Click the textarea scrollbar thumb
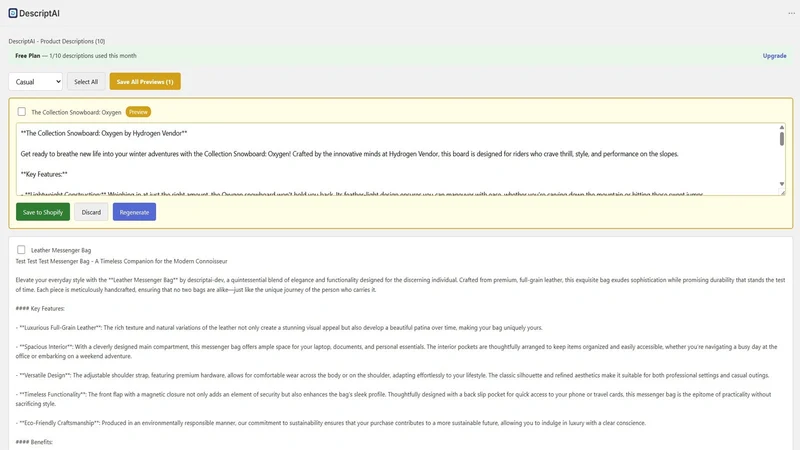The image size is (800, 450). click(781, 139)
